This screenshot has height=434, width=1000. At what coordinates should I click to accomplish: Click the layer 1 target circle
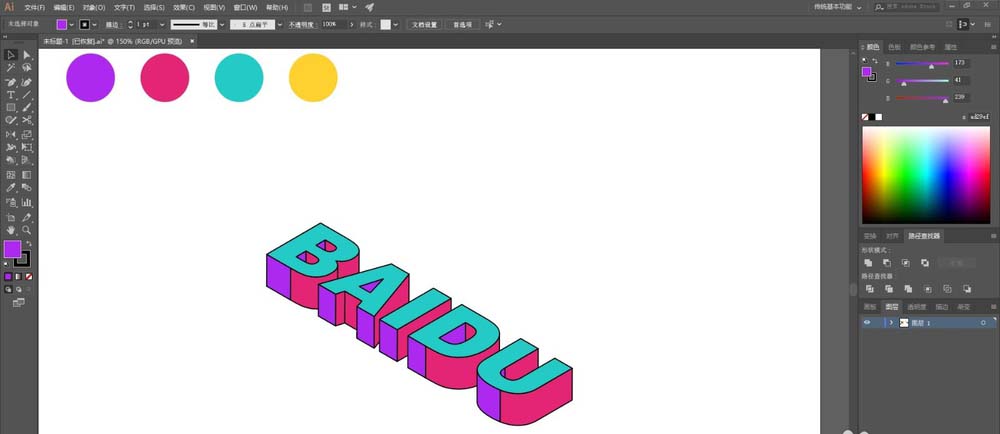point(983,323)
